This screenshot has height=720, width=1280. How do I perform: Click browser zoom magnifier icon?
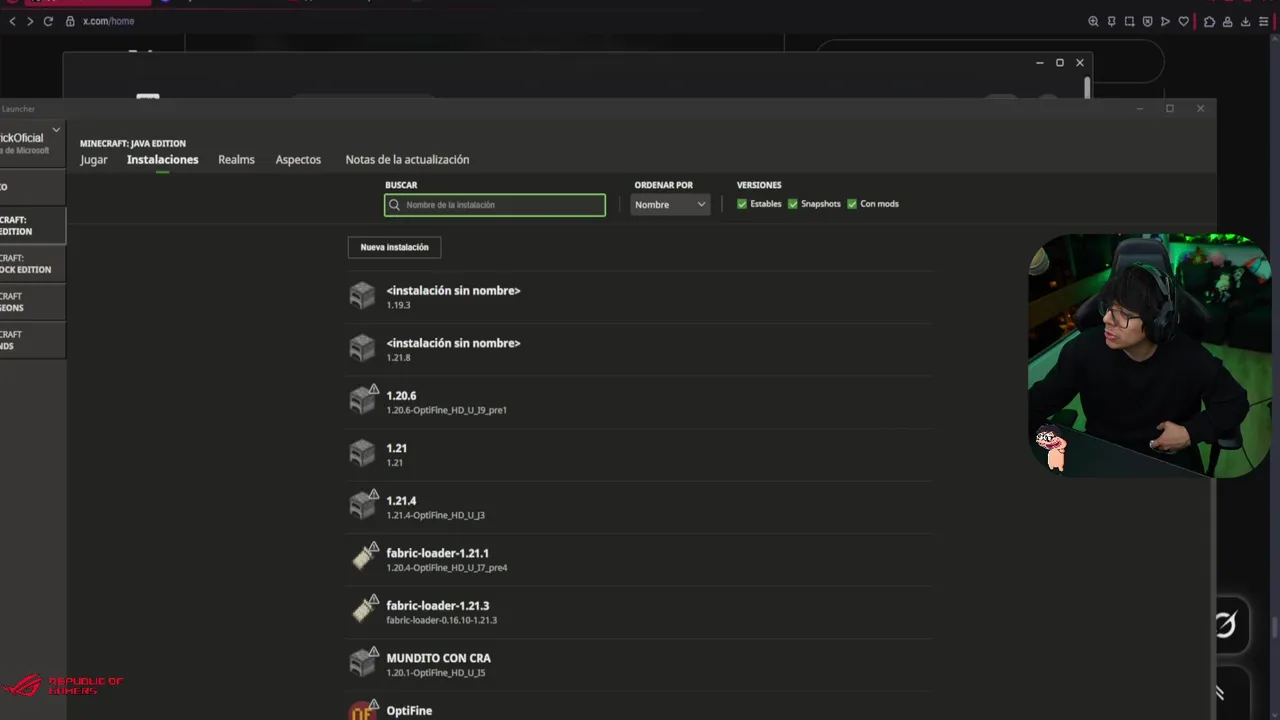(x=1093, y=21)
